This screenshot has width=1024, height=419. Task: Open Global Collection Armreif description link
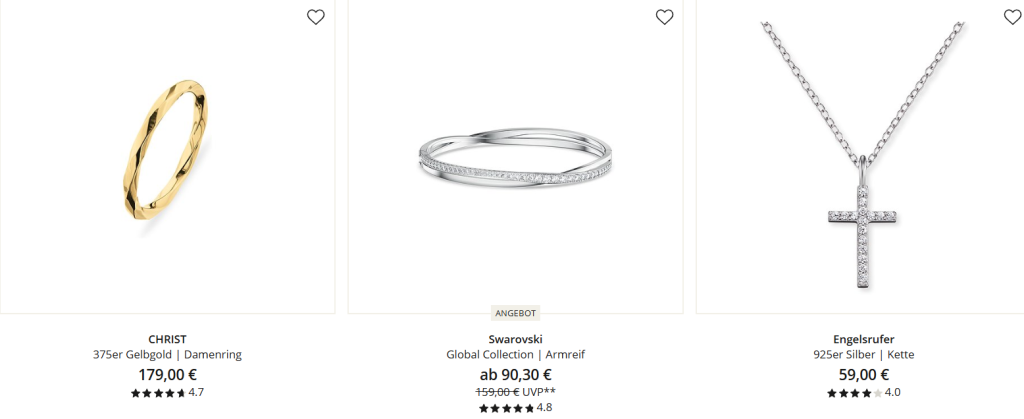(x=515, y=355)
